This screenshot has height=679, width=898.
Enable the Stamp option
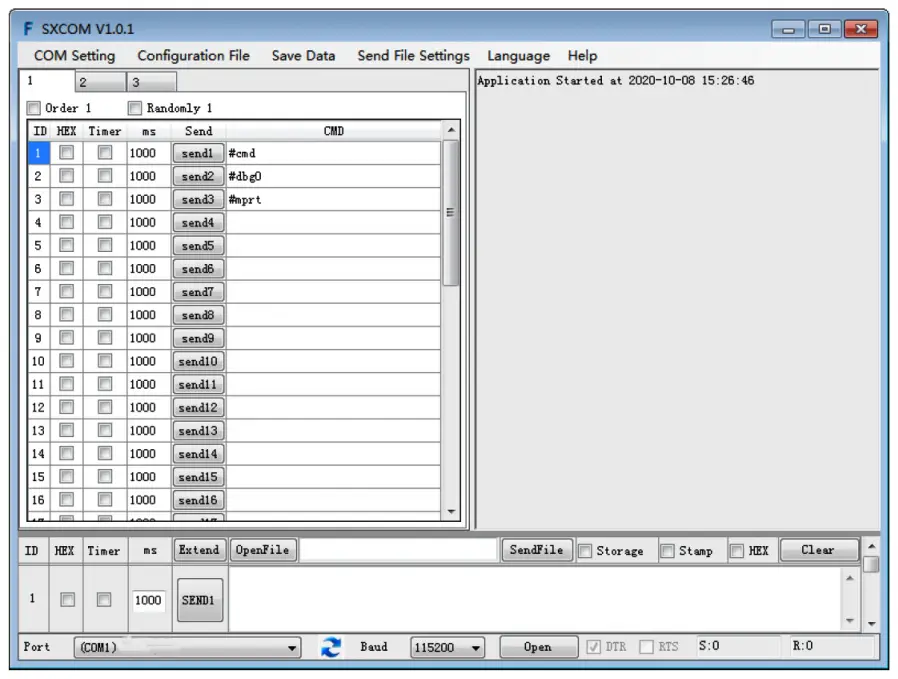tap(666, 549)
